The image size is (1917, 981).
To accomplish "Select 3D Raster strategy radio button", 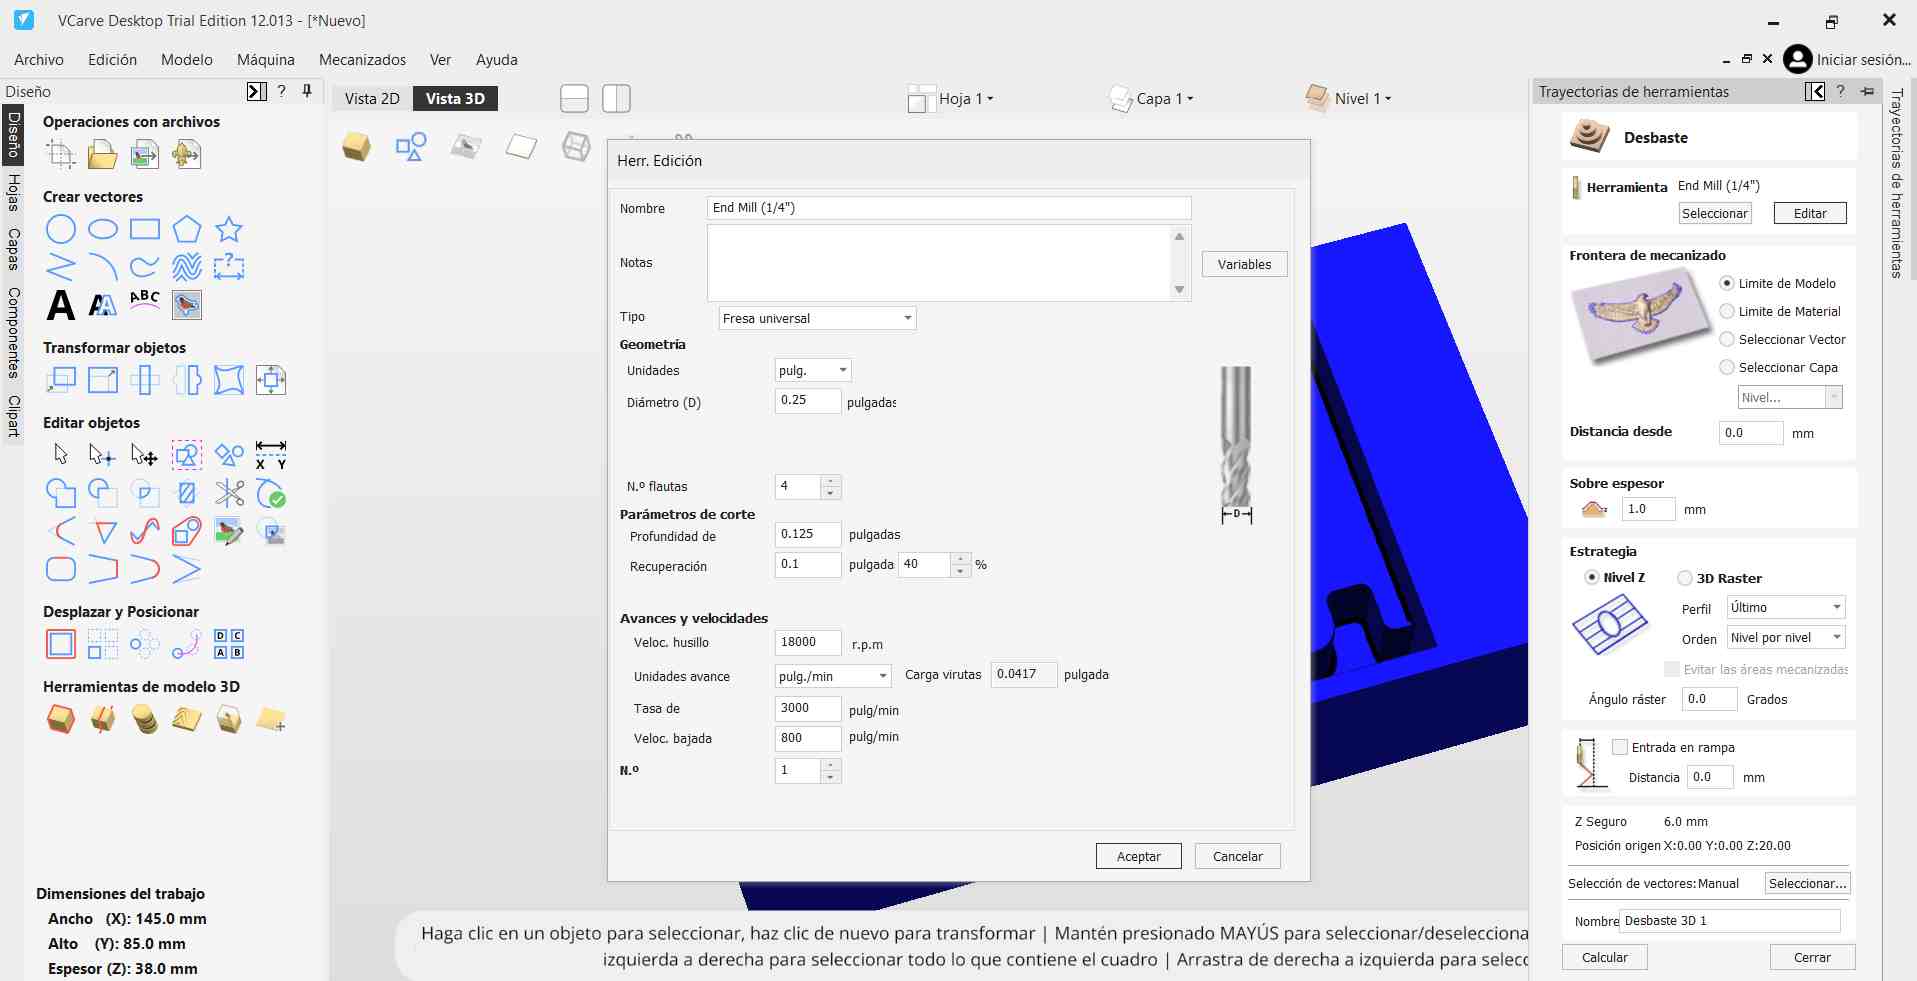I will point(1685,578).
